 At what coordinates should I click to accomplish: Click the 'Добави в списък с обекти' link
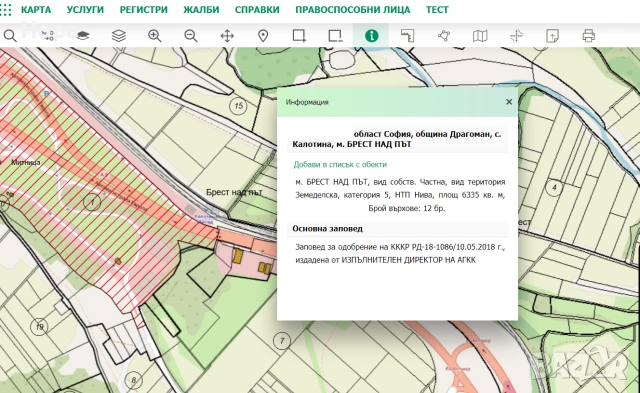coord(340,164)
